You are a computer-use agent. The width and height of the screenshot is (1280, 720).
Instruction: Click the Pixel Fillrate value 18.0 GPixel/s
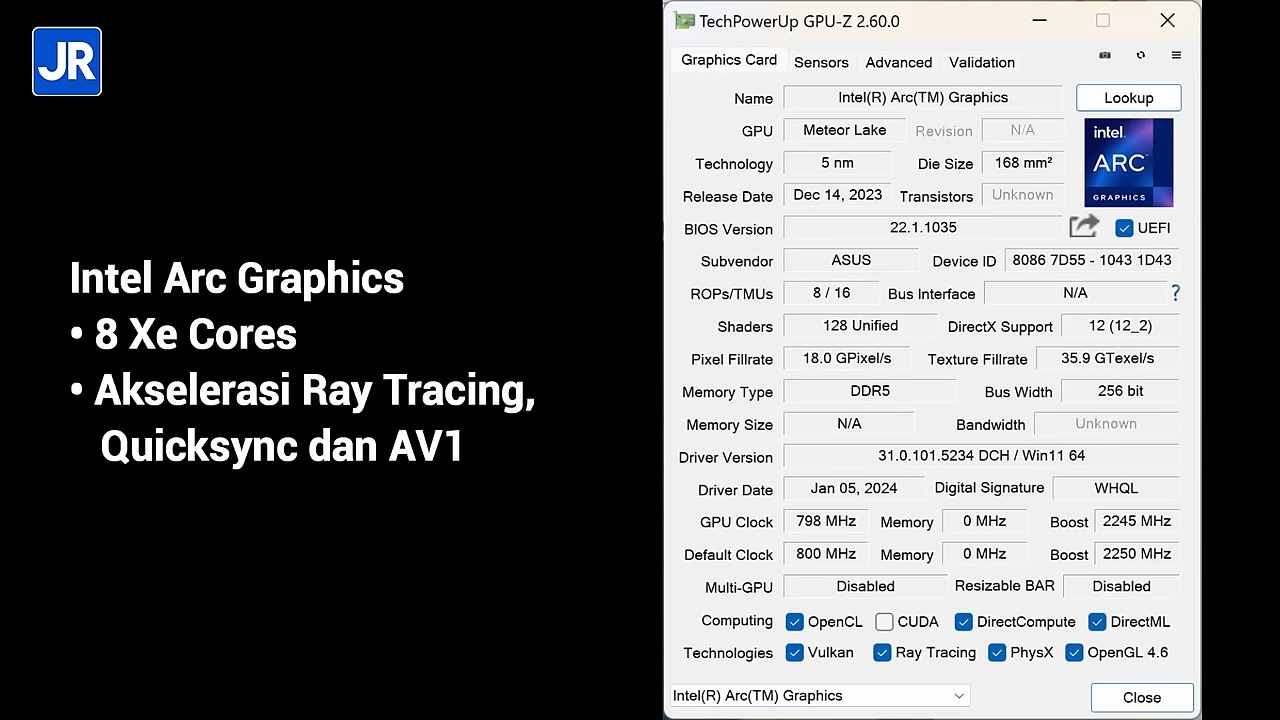click(x=847, y=358)
